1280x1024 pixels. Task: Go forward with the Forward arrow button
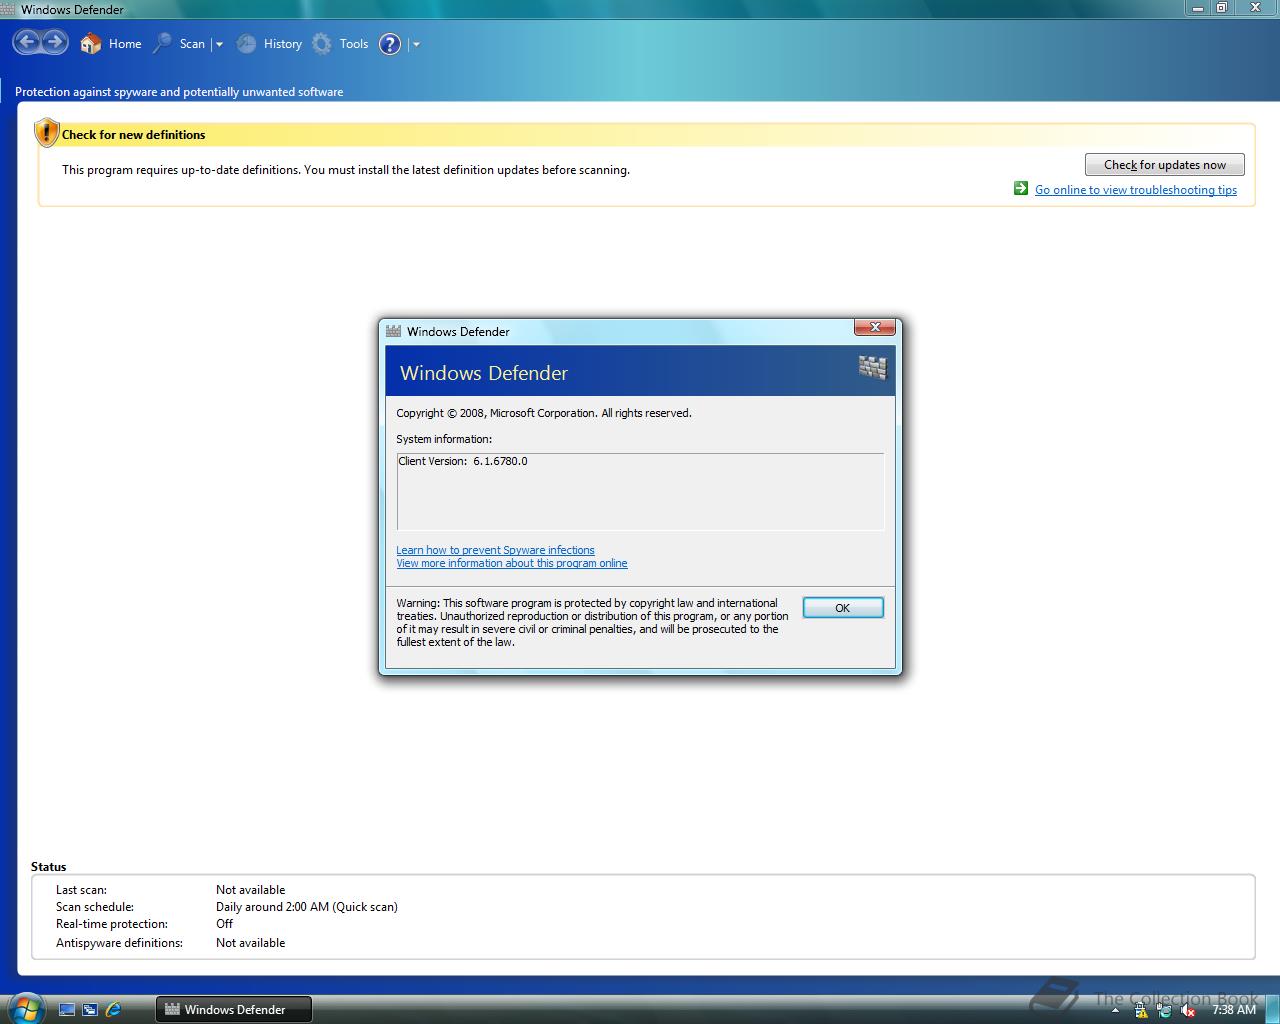54,43
